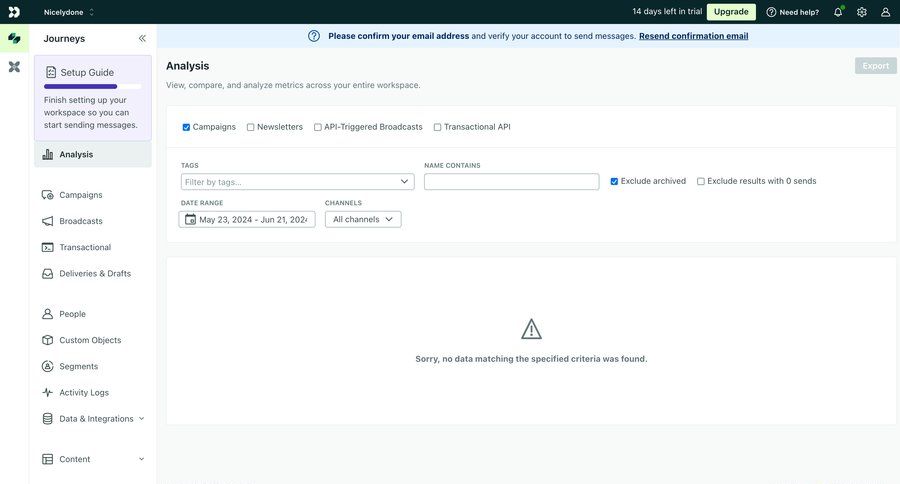The height and width of the screenshot is (484, 900).
Task: Click Need help? text link
Action: pyautogui.click(x=799, y=12)
